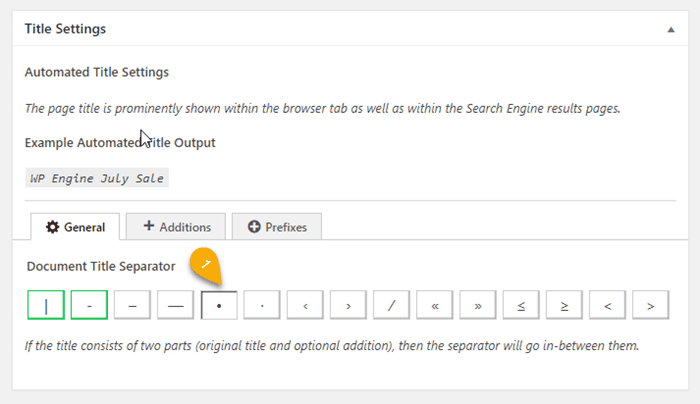Open the General tab

(x=76, y=227)
